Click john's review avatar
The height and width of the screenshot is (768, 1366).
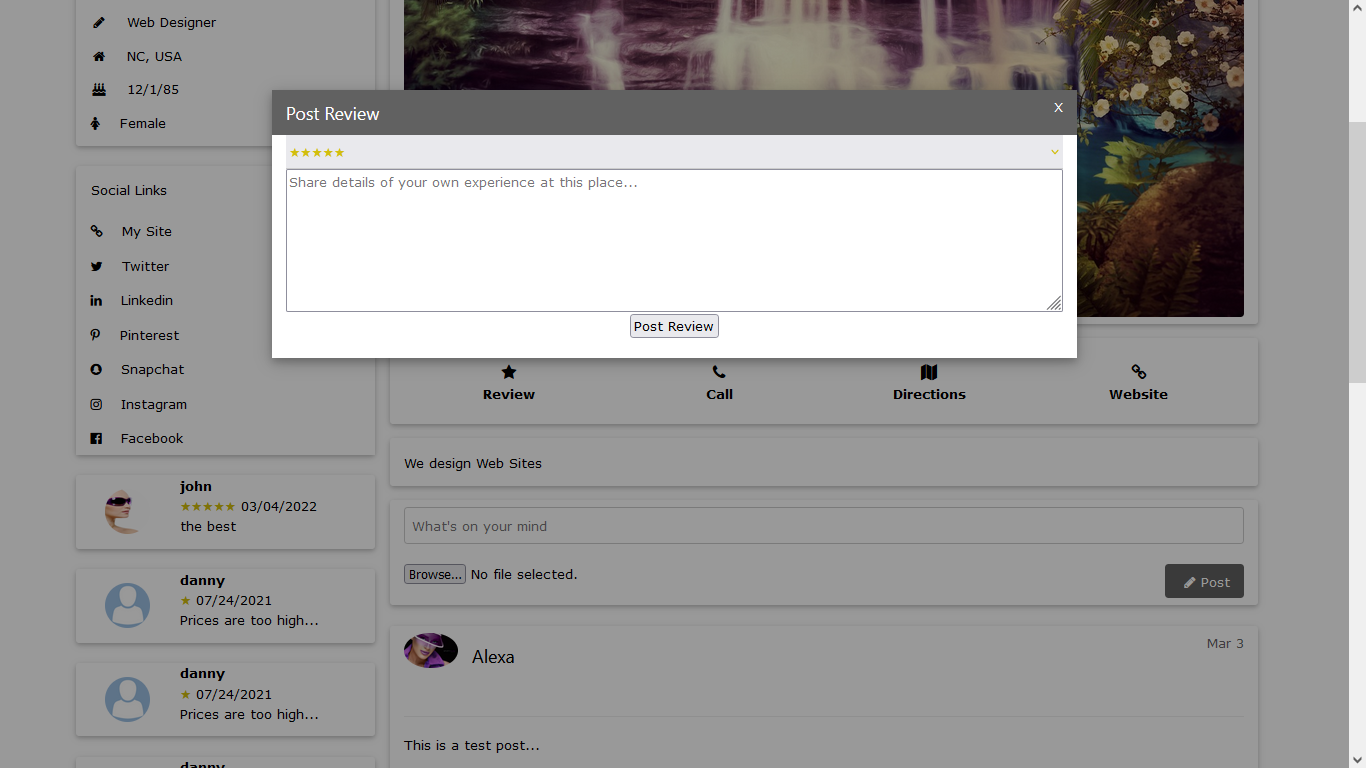126,511
